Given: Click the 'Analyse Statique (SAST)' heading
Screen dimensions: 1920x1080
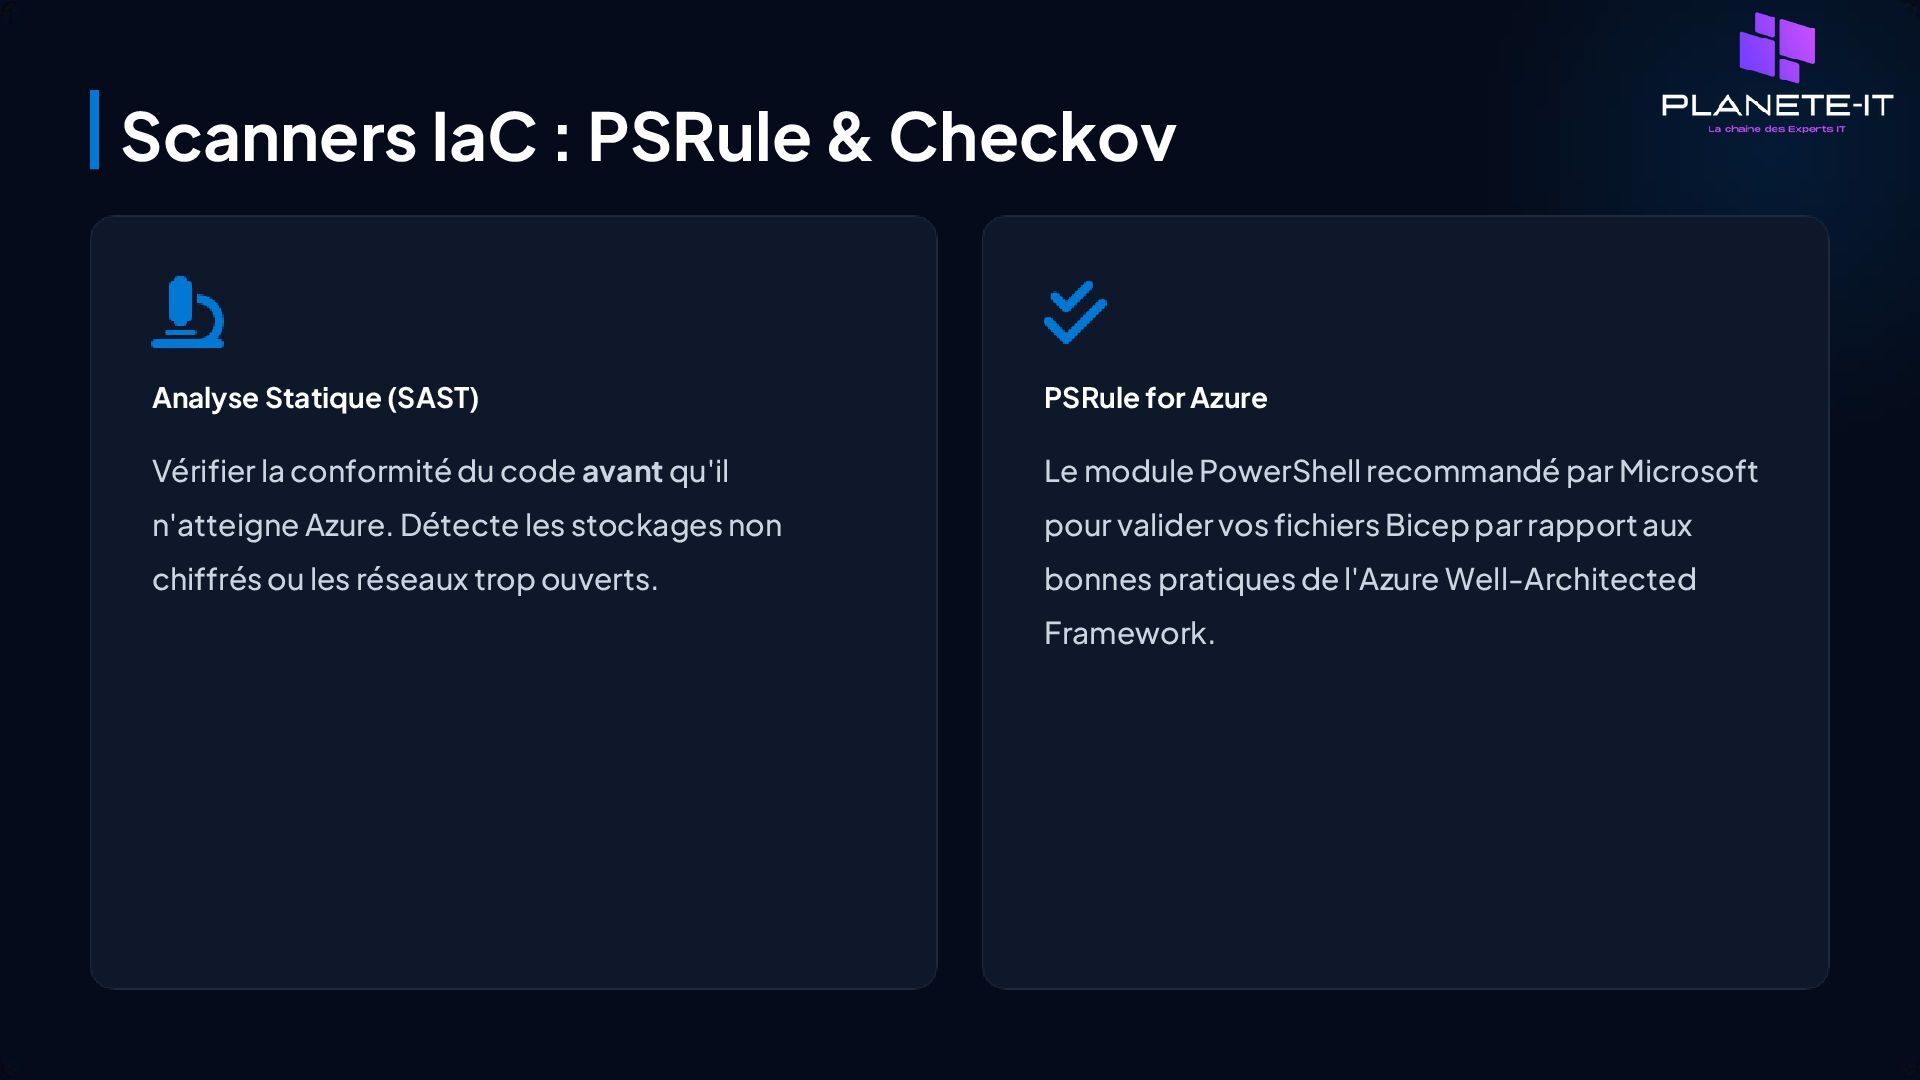Looking at the screenshot, I should click(x=315, y=398).
